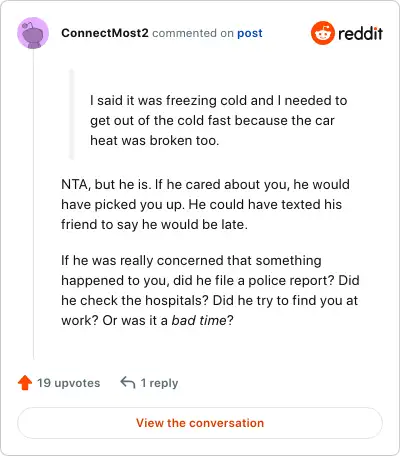Click the gray "commented on" text
This screenshot has width=400, height=456.
[193, 33]
